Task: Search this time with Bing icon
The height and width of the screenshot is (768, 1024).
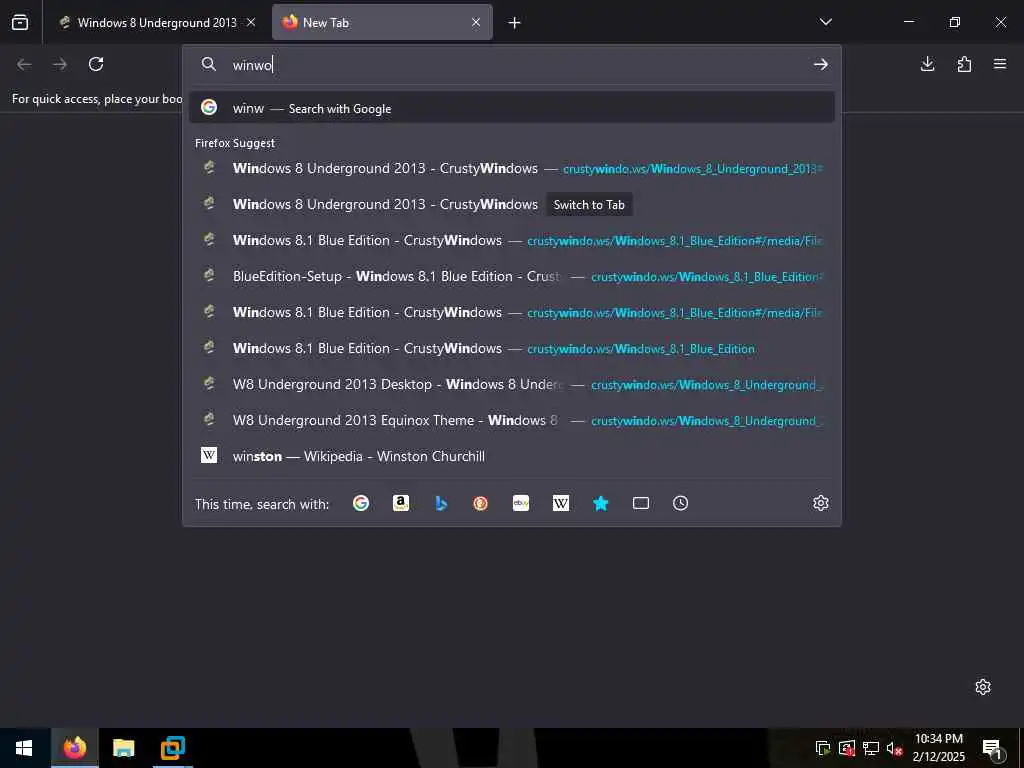Action: pyautogui.click(x=441, y=503)
